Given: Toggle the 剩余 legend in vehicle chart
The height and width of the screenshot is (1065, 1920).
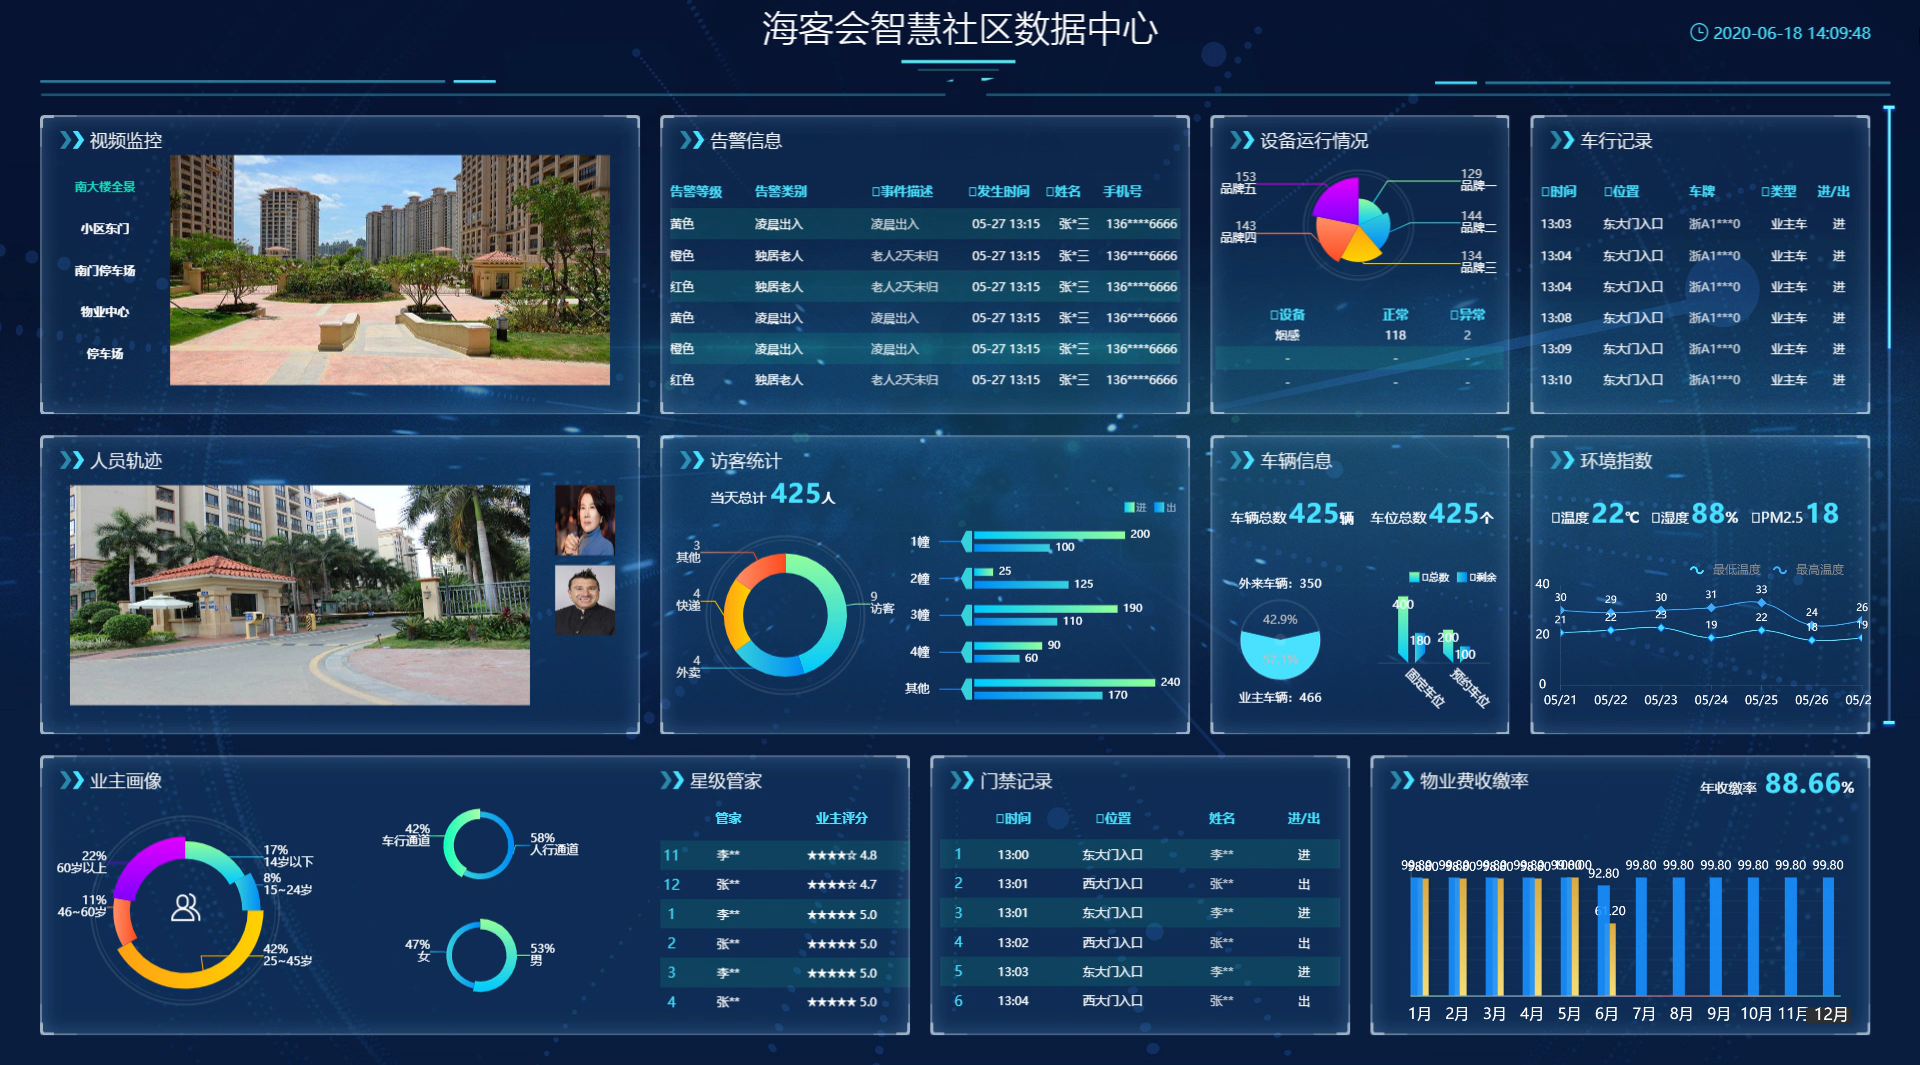Looking at the screenshot, I should [1477, 577].
